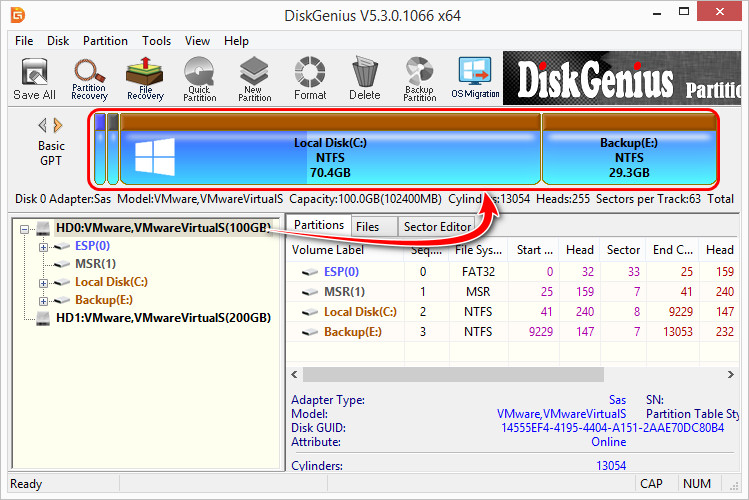The height and width of the screenshot is (500, 749).
Task: Sort by the File Sys... column header
Action: pos(479,250)
